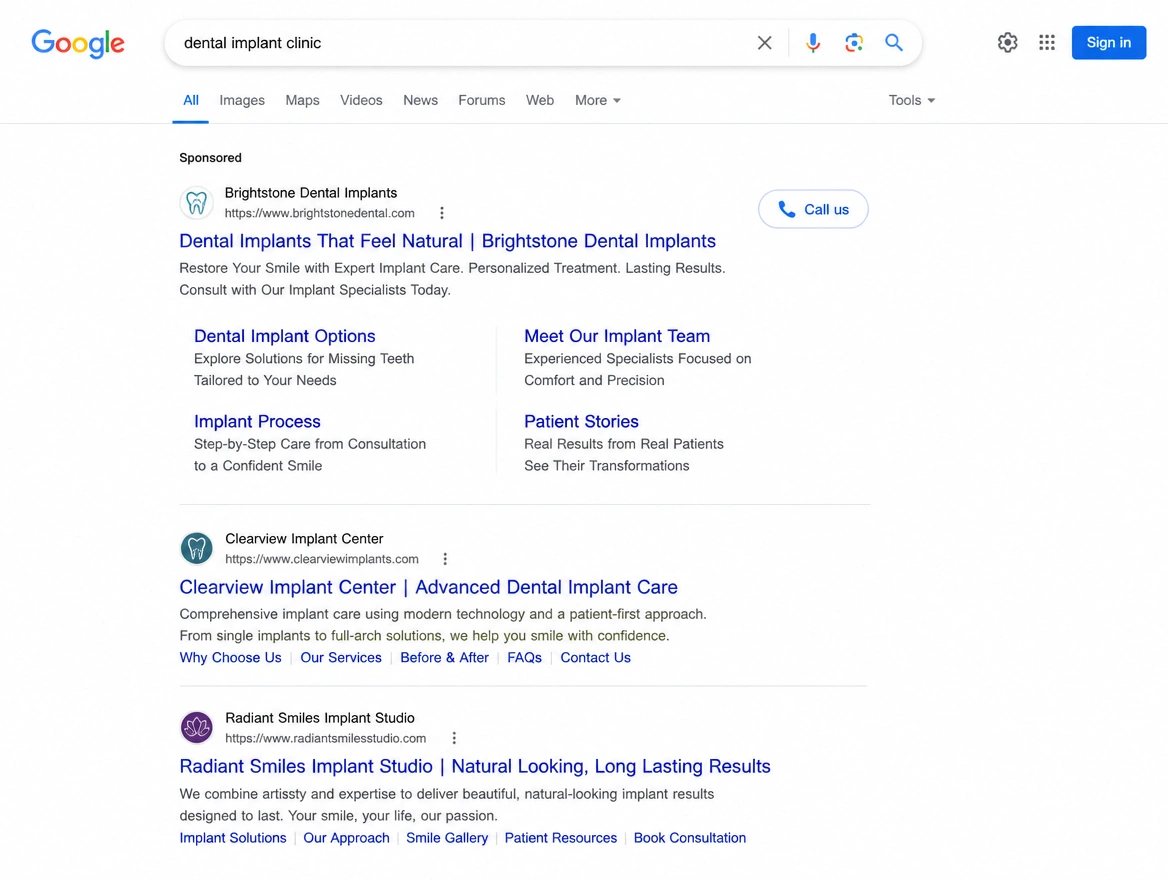Open Clearview Implant Center result title
Viewport: 1168px width, 880px height.
428,587
